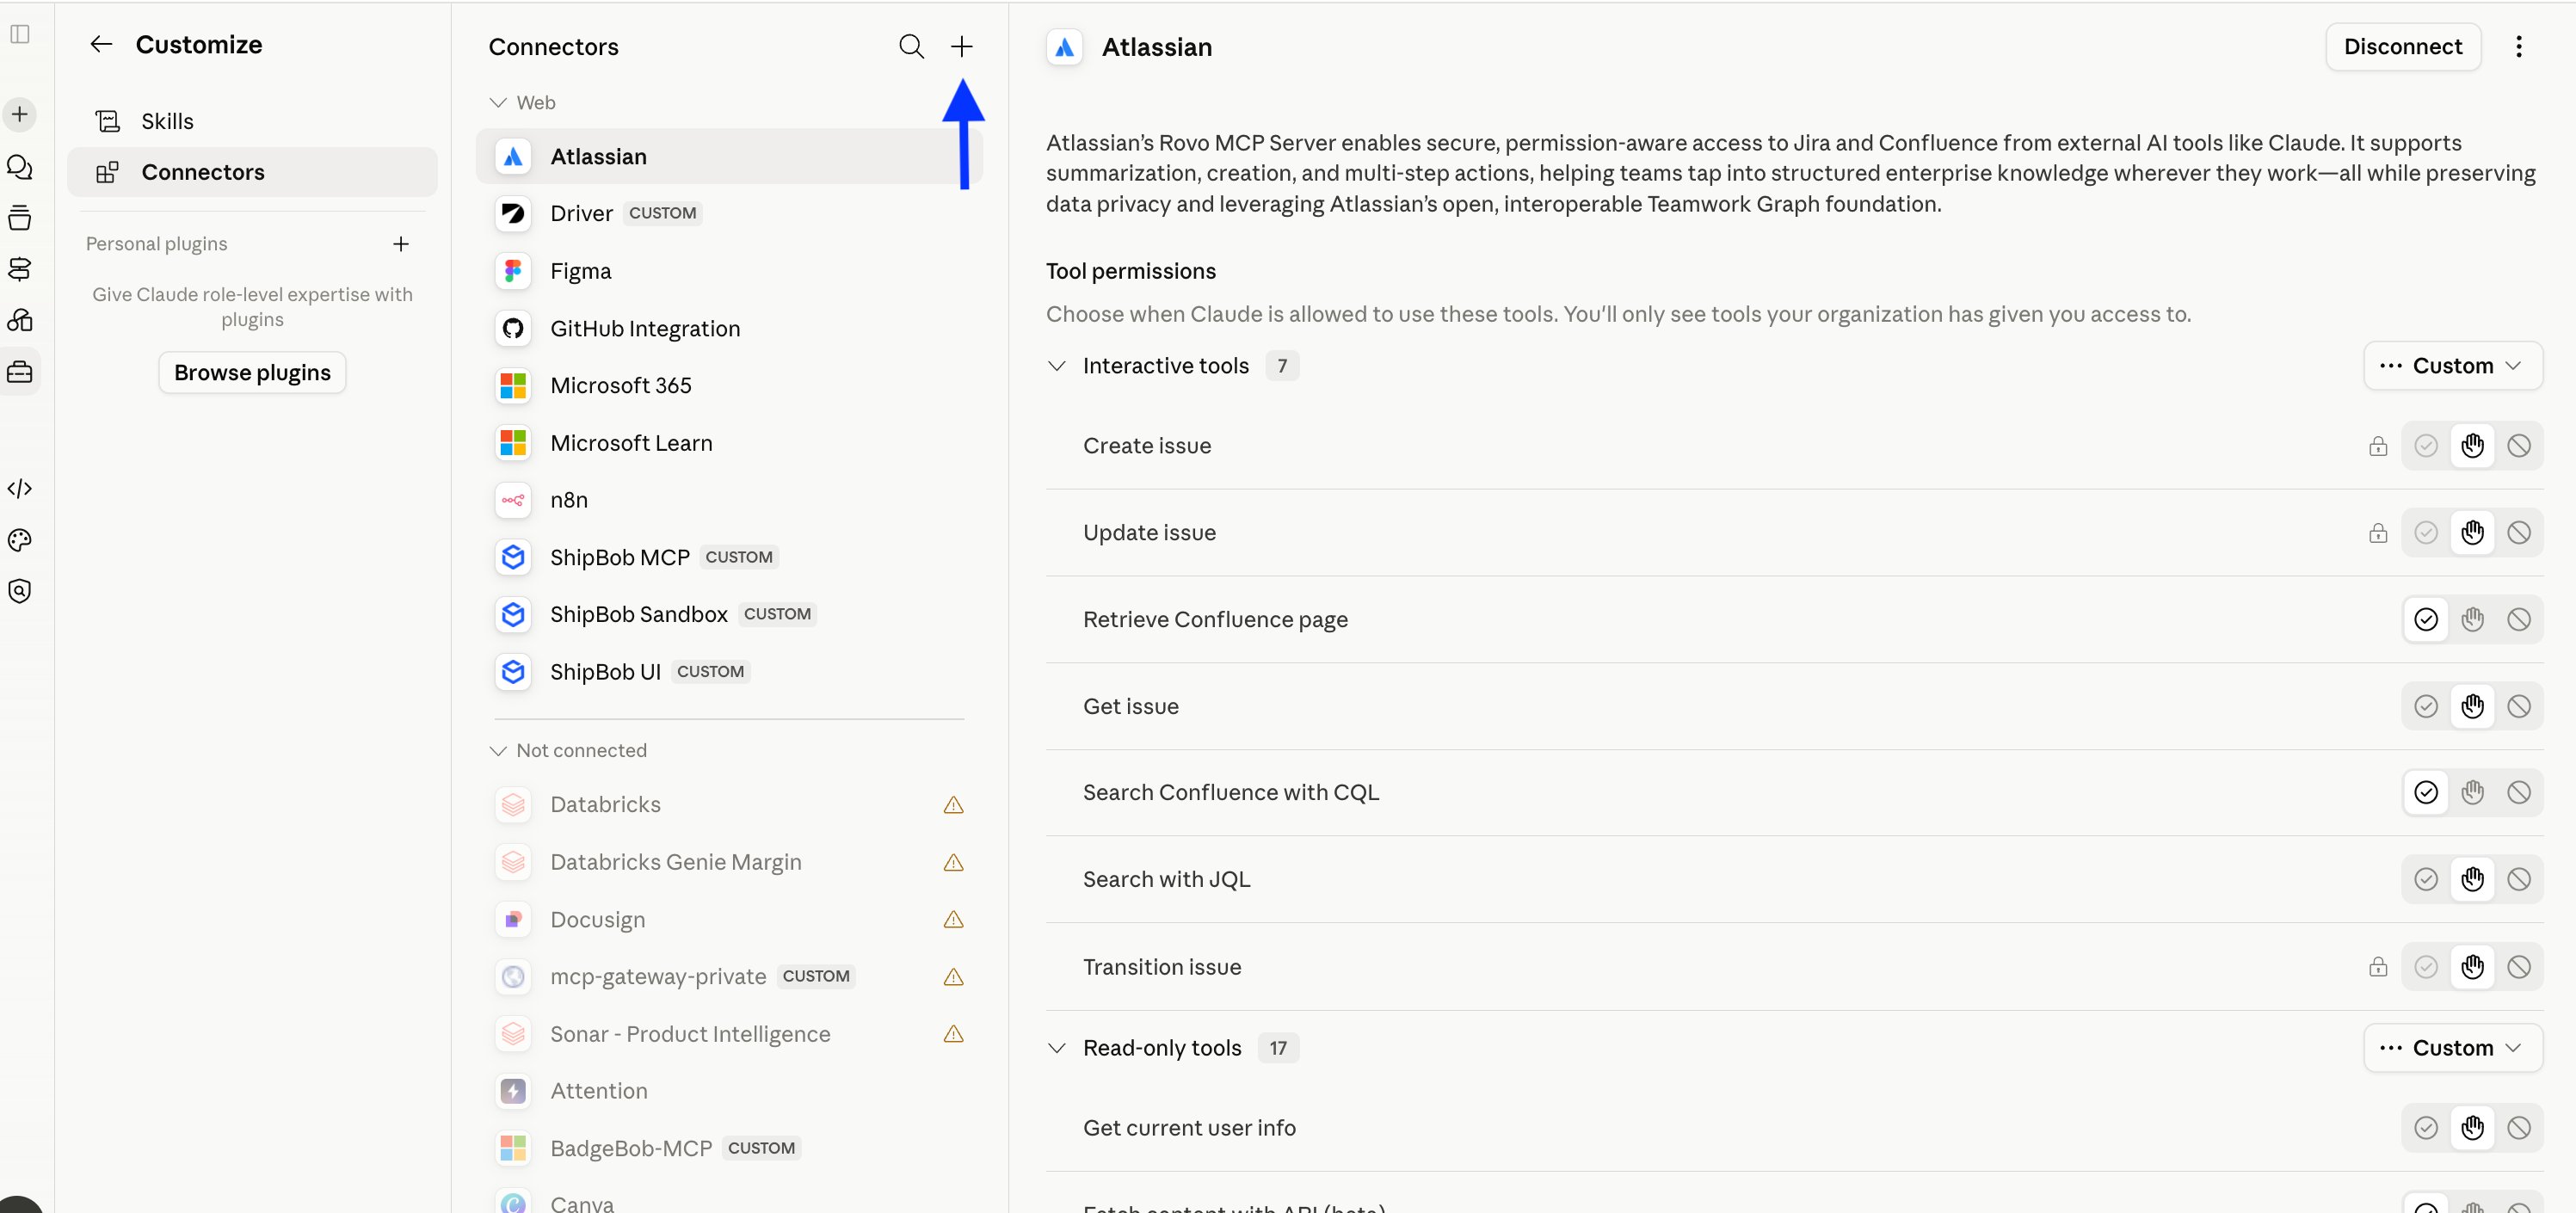Click the Sonar - Product Intelligence warning icon
The height and width of the screenshot is (1213, 2576).
coord(954,1034)
